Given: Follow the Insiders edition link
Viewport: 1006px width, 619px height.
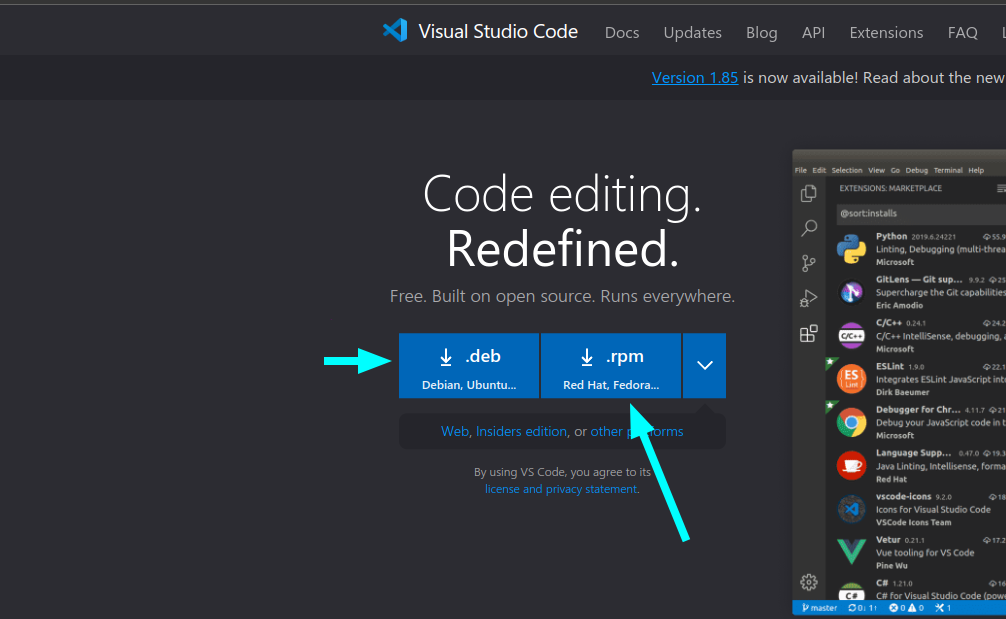Looking at the screenshot, I should point(521,431).
